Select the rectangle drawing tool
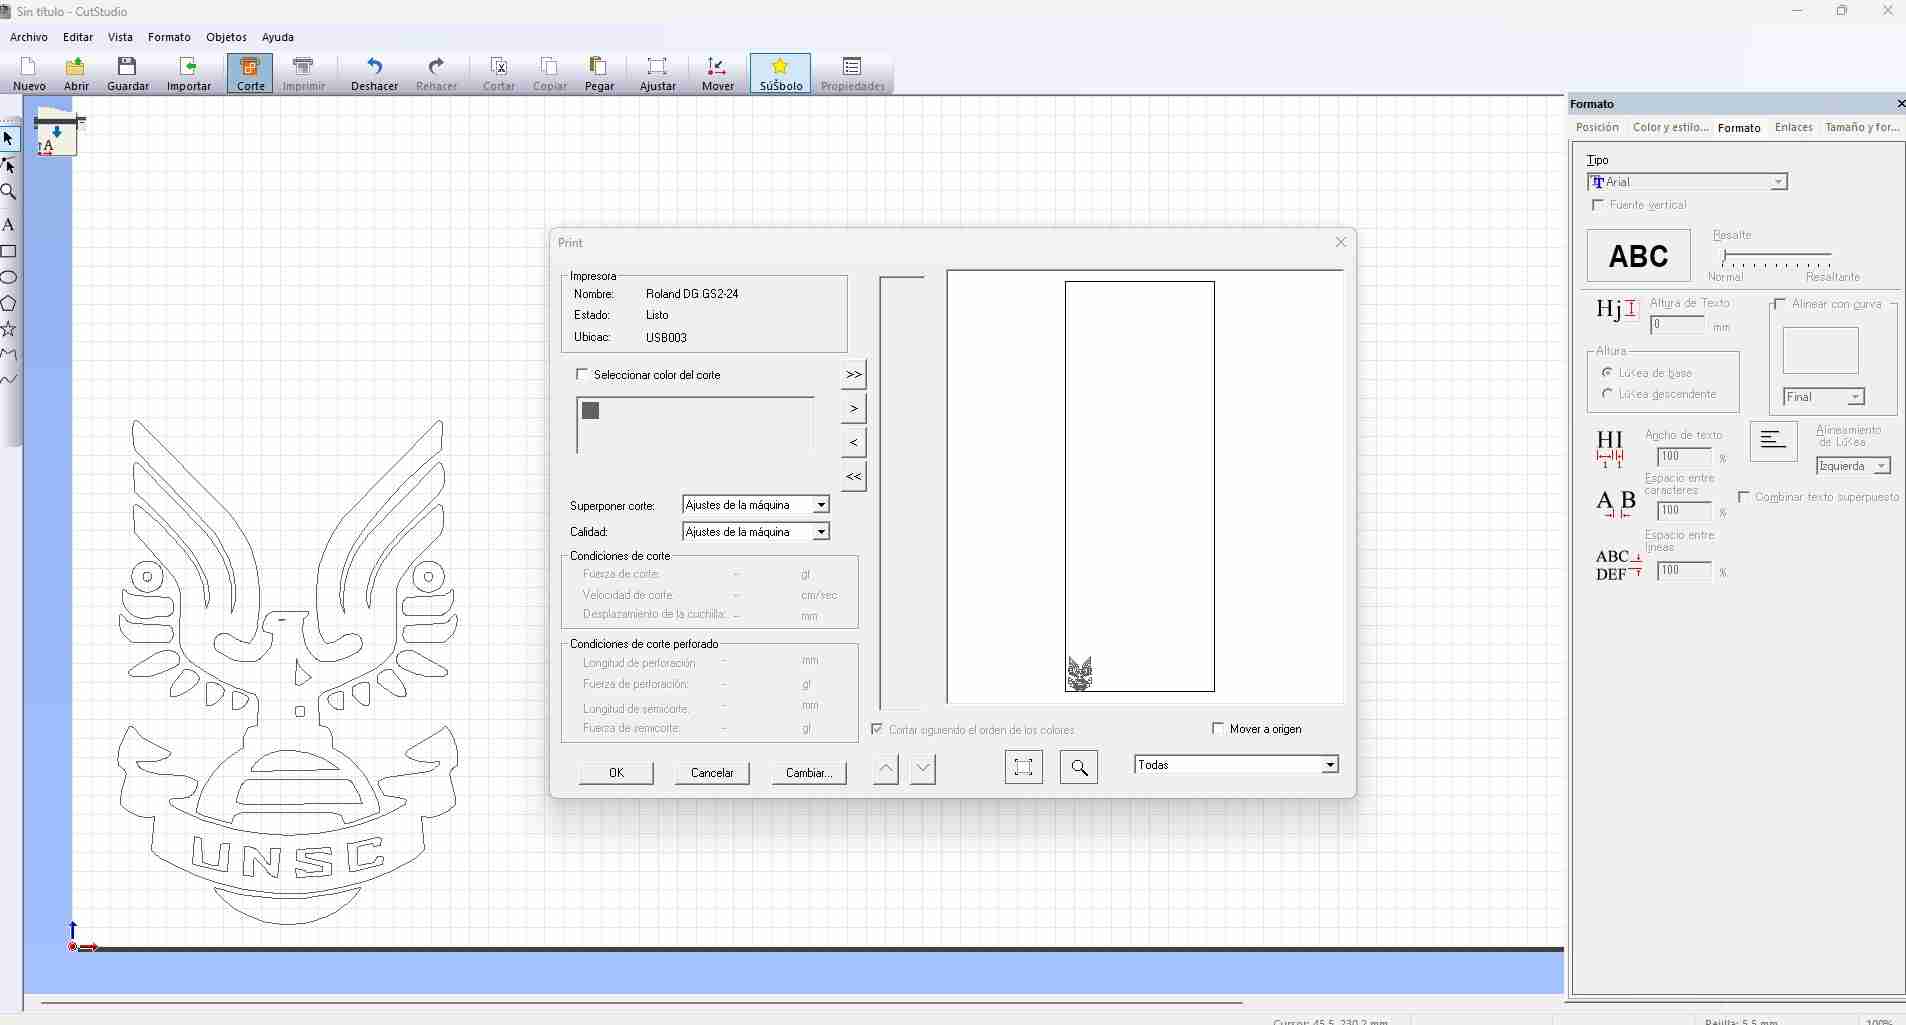The width and height of the screenshot is (1906, 1025). tap(9, 251)
